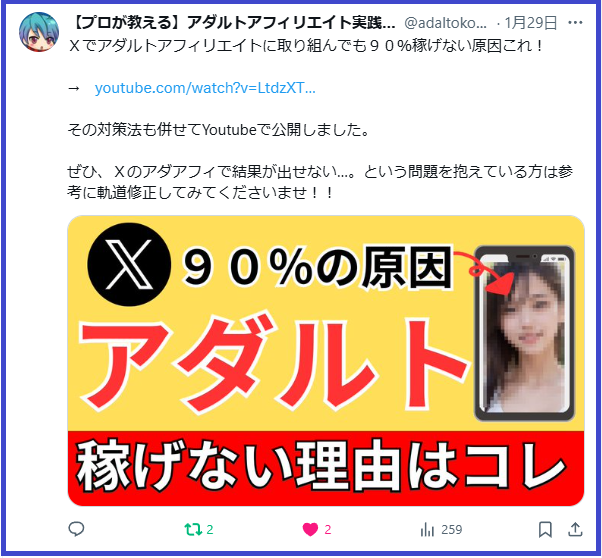Viewport: 602px width, 558px height.
Task: Open the reply speech bubble icon
Action: 76,529
